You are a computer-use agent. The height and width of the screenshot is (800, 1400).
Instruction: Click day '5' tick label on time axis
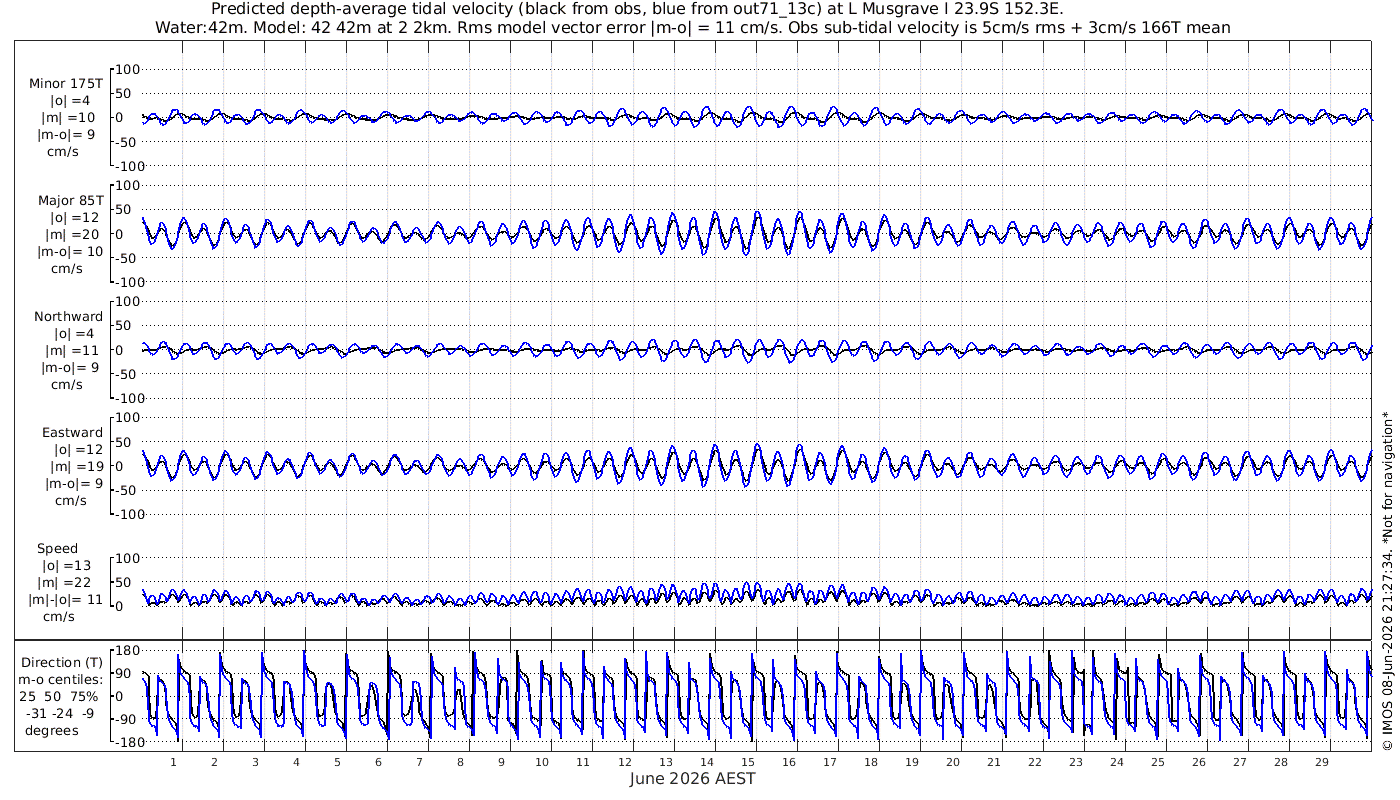pyautogui.click(x=337, y=762)
